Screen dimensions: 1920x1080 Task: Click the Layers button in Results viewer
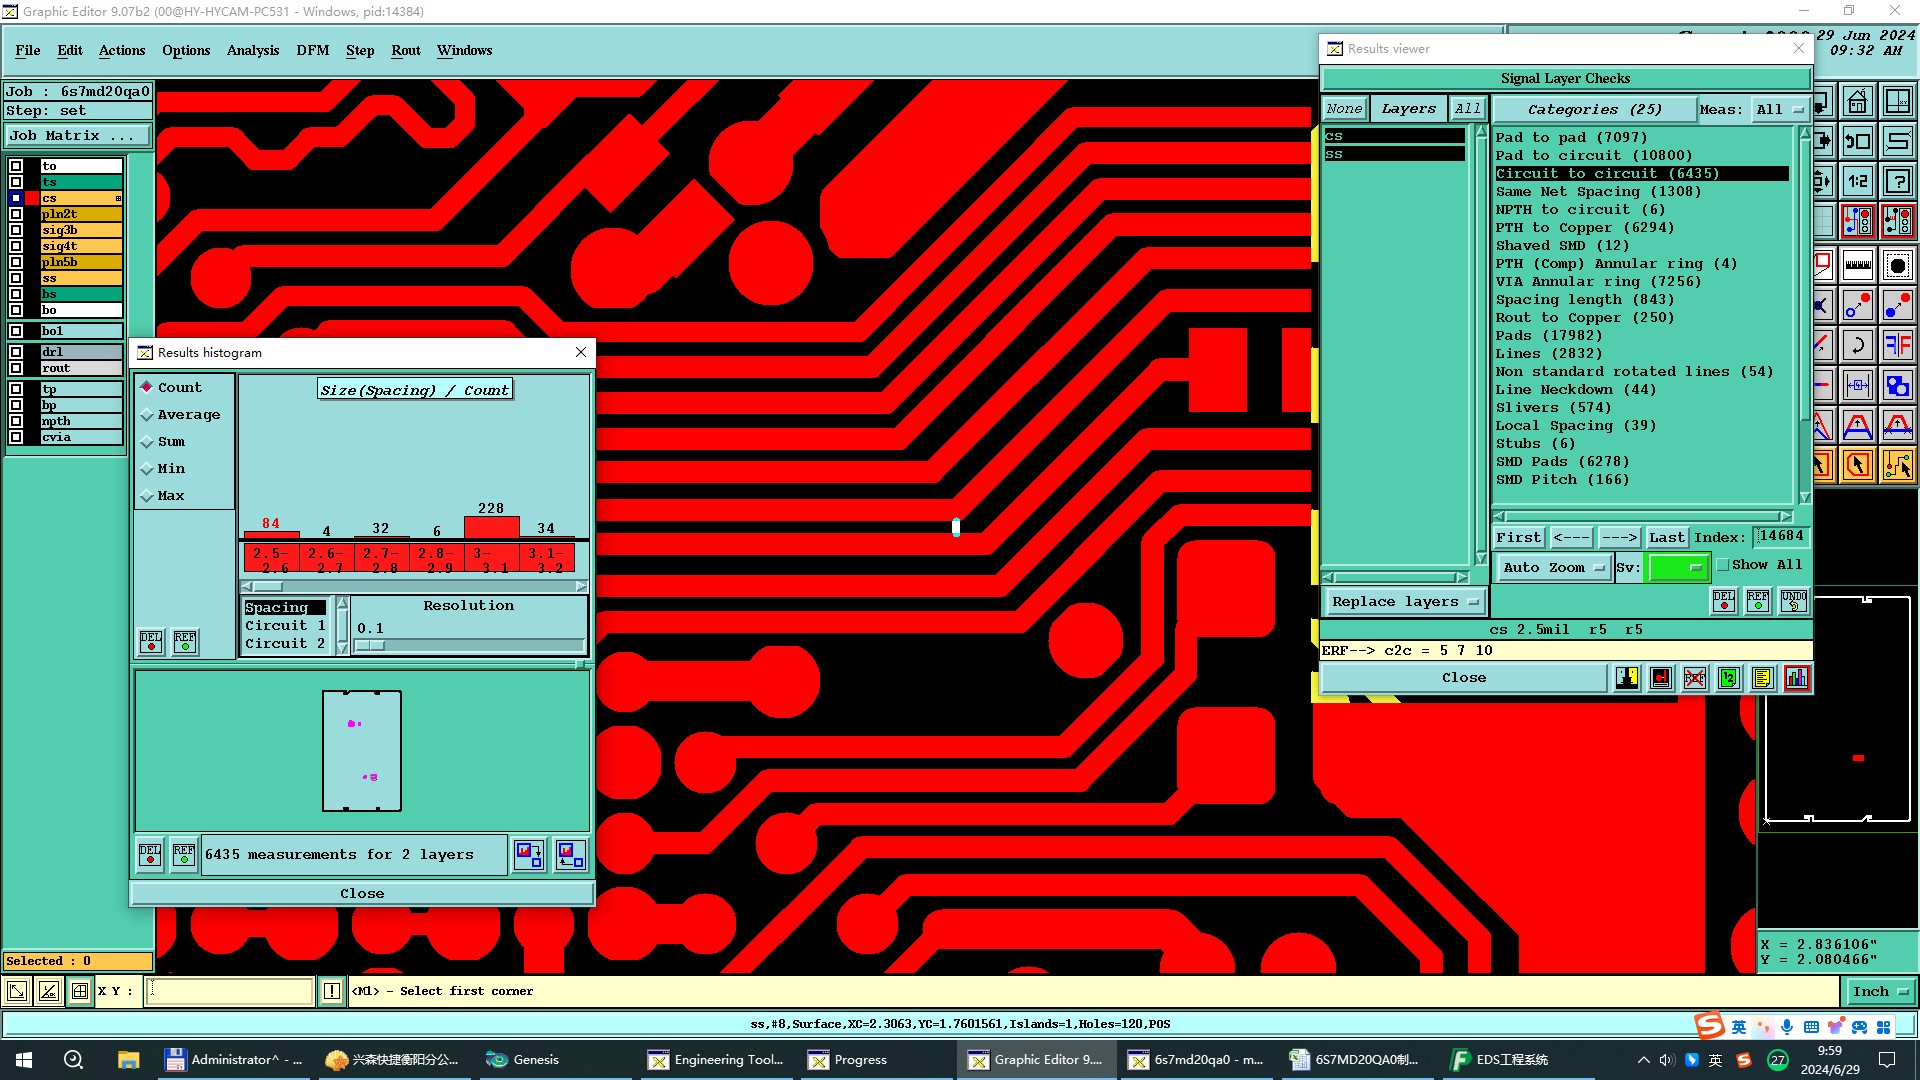click(x=1408, y=108)
